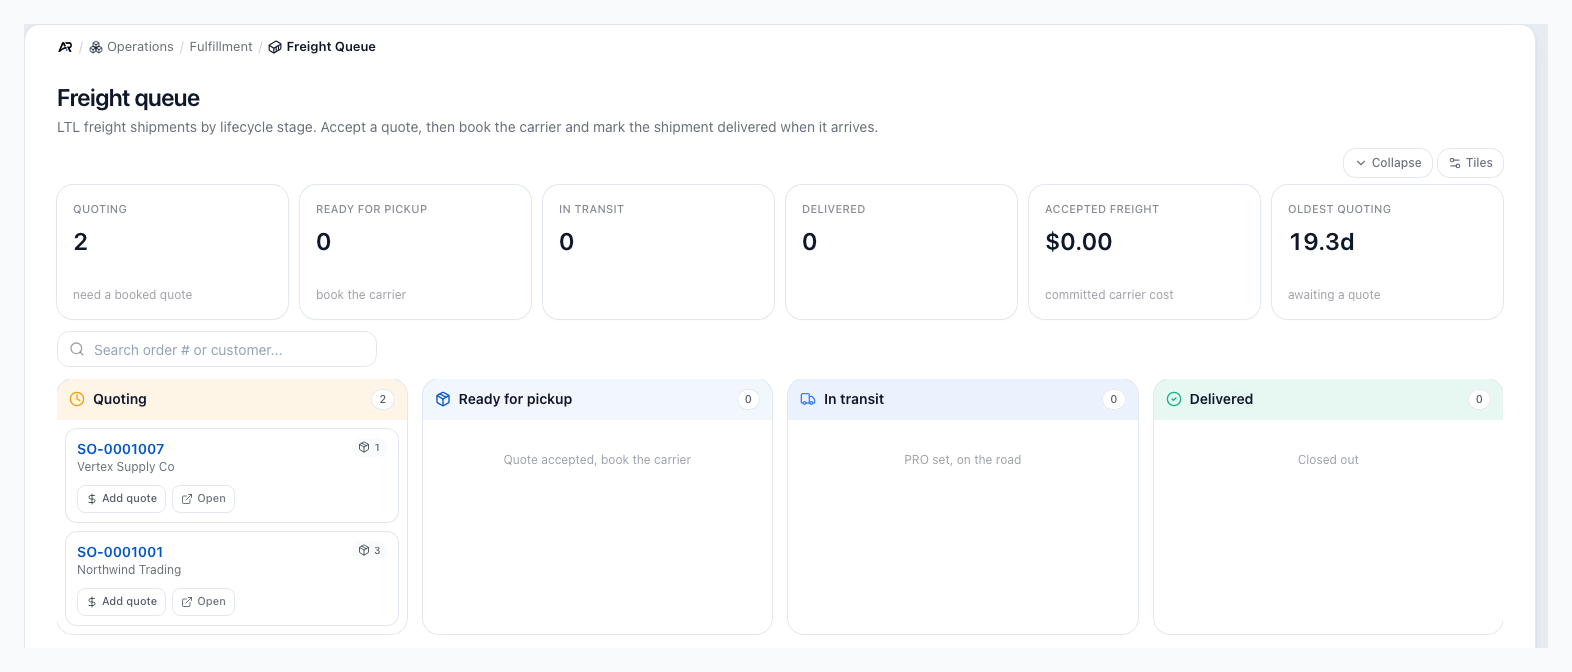The height and width of the screenshot is (672, 1572).
Task: Click the app logo in breadcrumb
Action: point(65,47)
